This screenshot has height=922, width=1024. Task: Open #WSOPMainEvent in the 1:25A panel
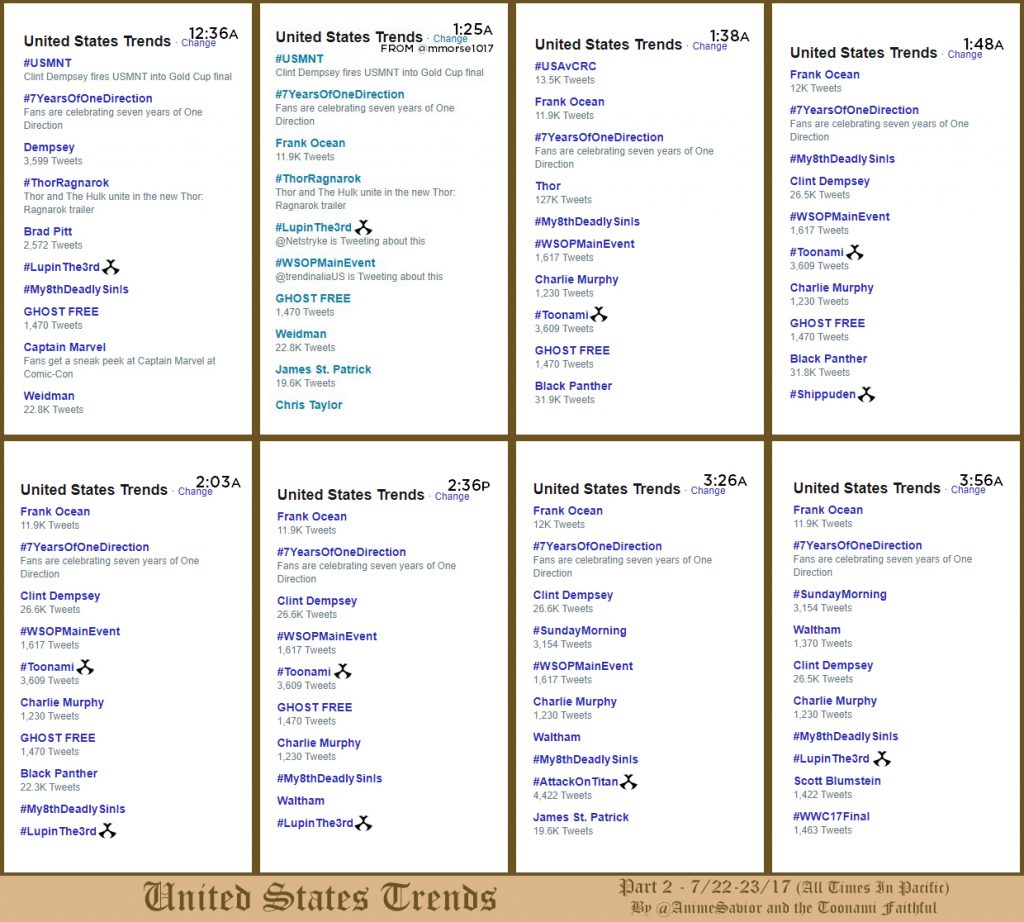tap(325, 263)
